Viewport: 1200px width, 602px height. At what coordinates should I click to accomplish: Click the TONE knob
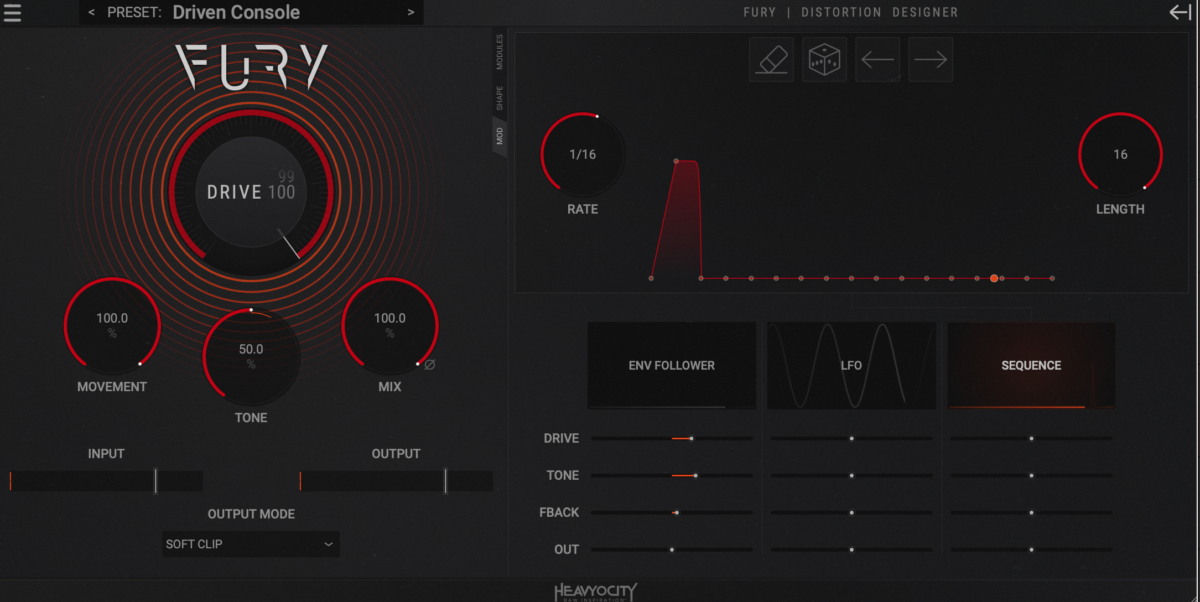click(x=251, y=357)
